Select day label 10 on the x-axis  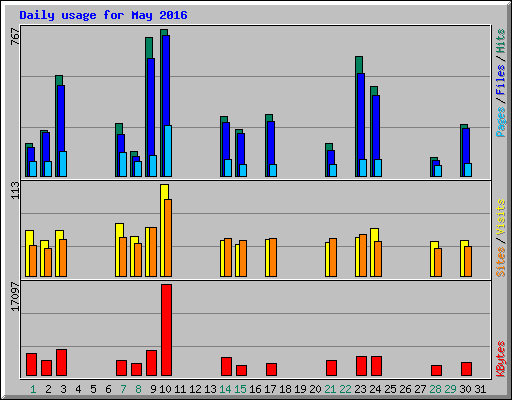(165, 389)
